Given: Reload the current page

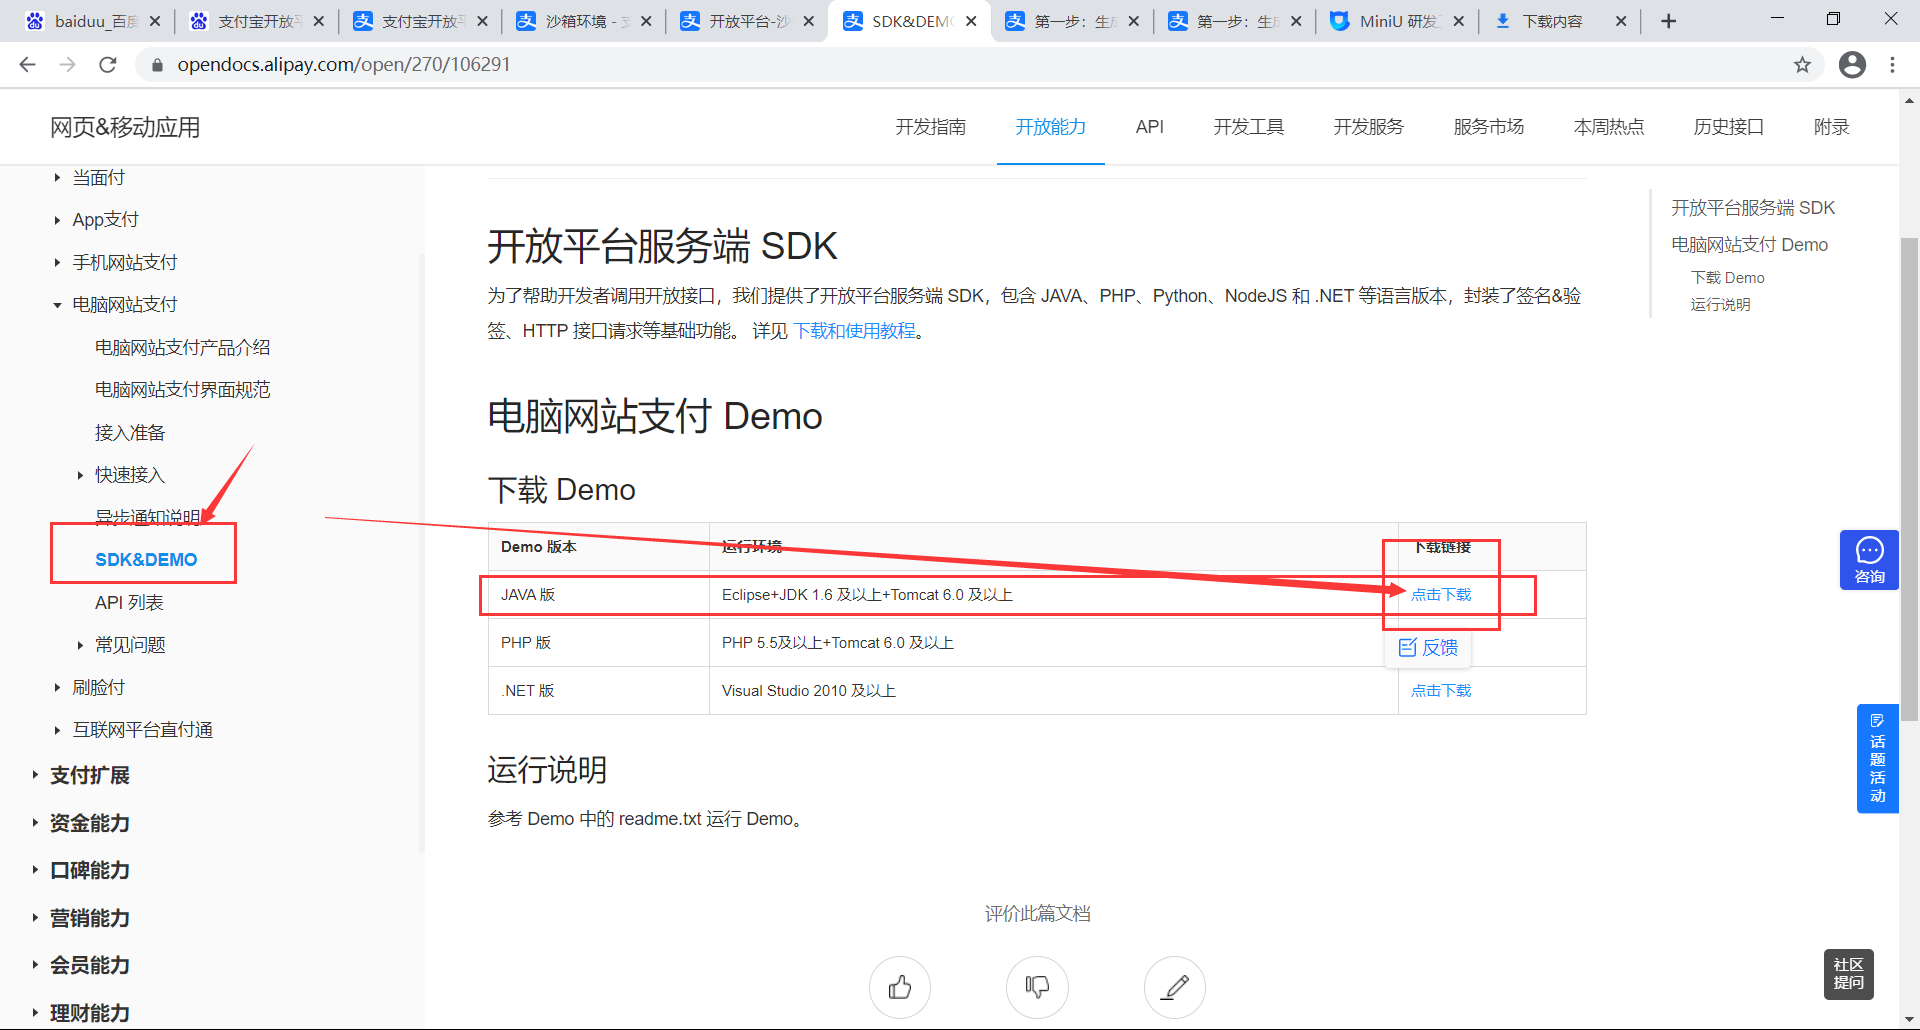Looking at the screenshot, I should coord(108,65).
